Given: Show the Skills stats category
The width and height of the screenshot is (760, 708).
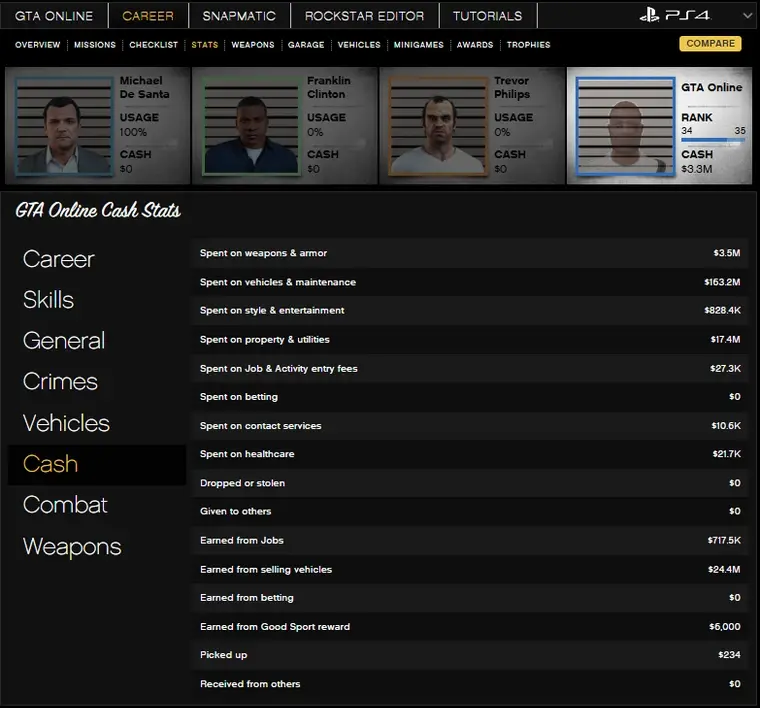Looking at the screenshot, I should (49, 300).
